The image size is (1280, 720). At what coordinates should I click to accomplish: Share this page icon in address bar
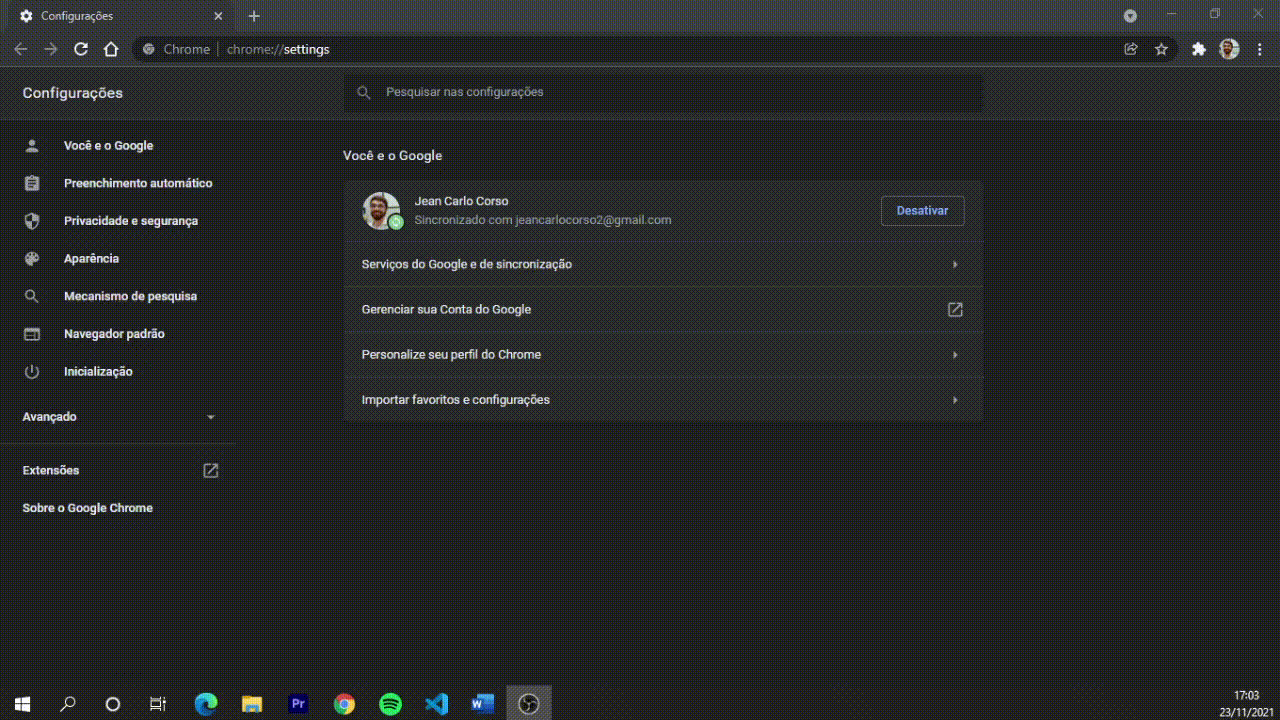point(1131,49)
